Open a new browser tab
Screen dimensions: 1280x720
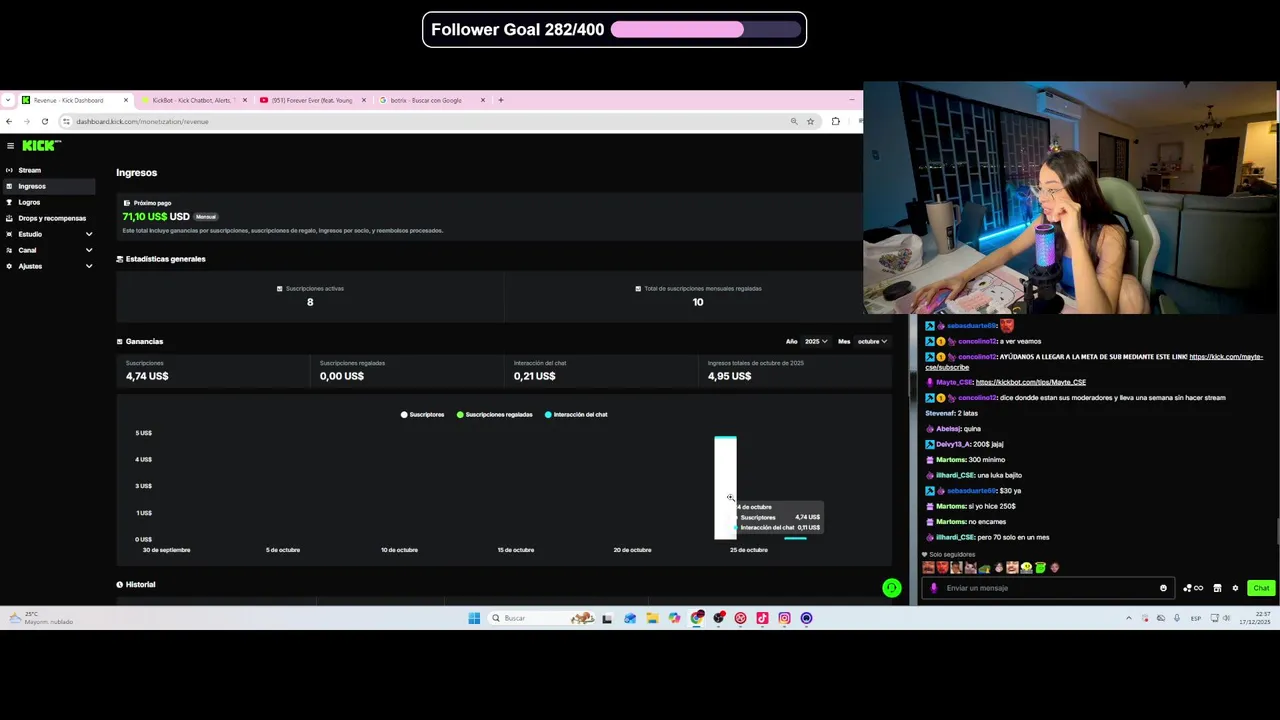(501, 100)
